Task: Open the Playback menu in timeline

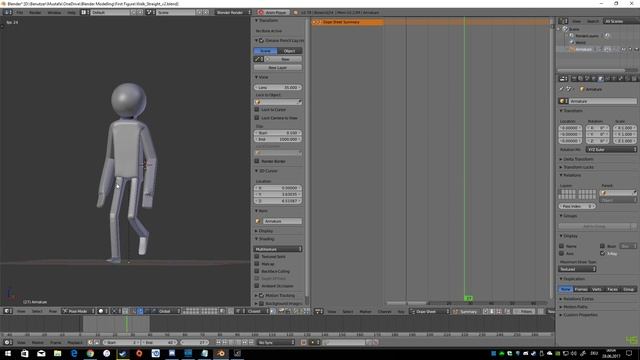Action: pyautogui.click(x=75, y=342)
